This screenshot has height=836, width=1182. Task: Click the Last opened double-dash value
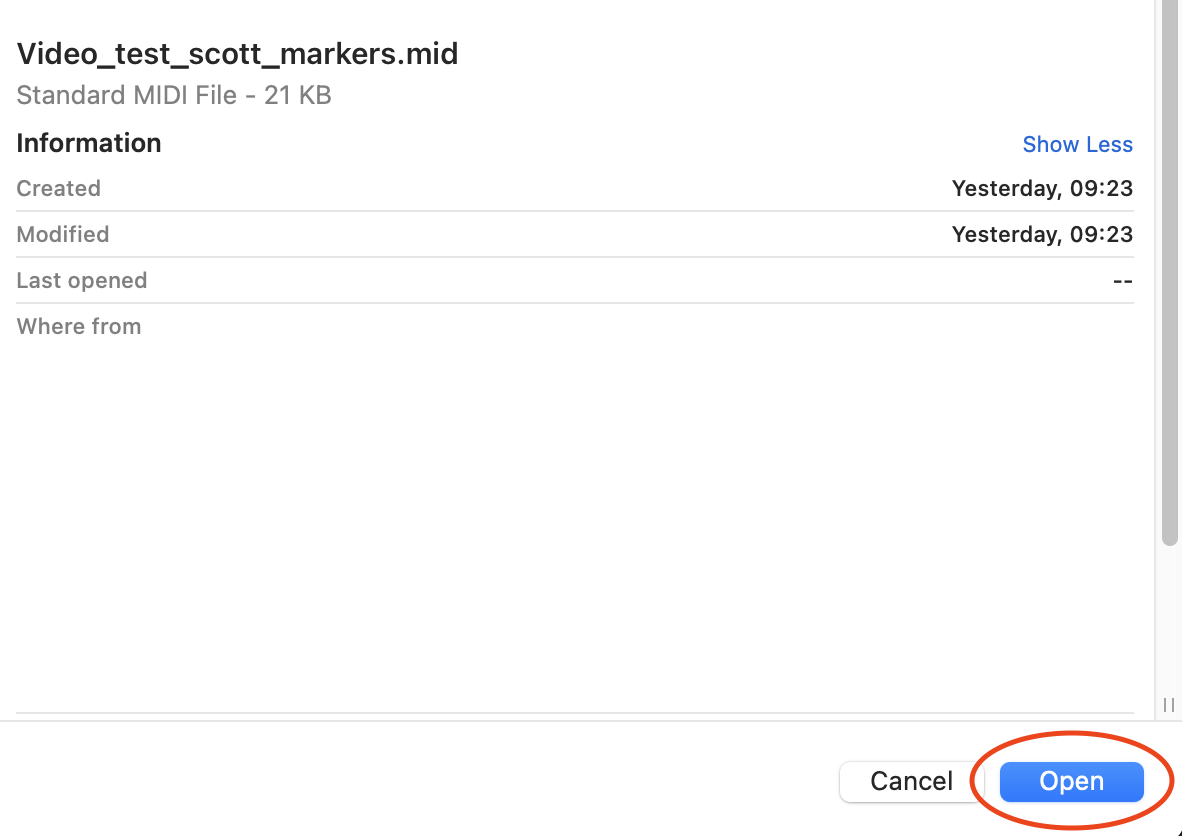[x=1123, y=281]
